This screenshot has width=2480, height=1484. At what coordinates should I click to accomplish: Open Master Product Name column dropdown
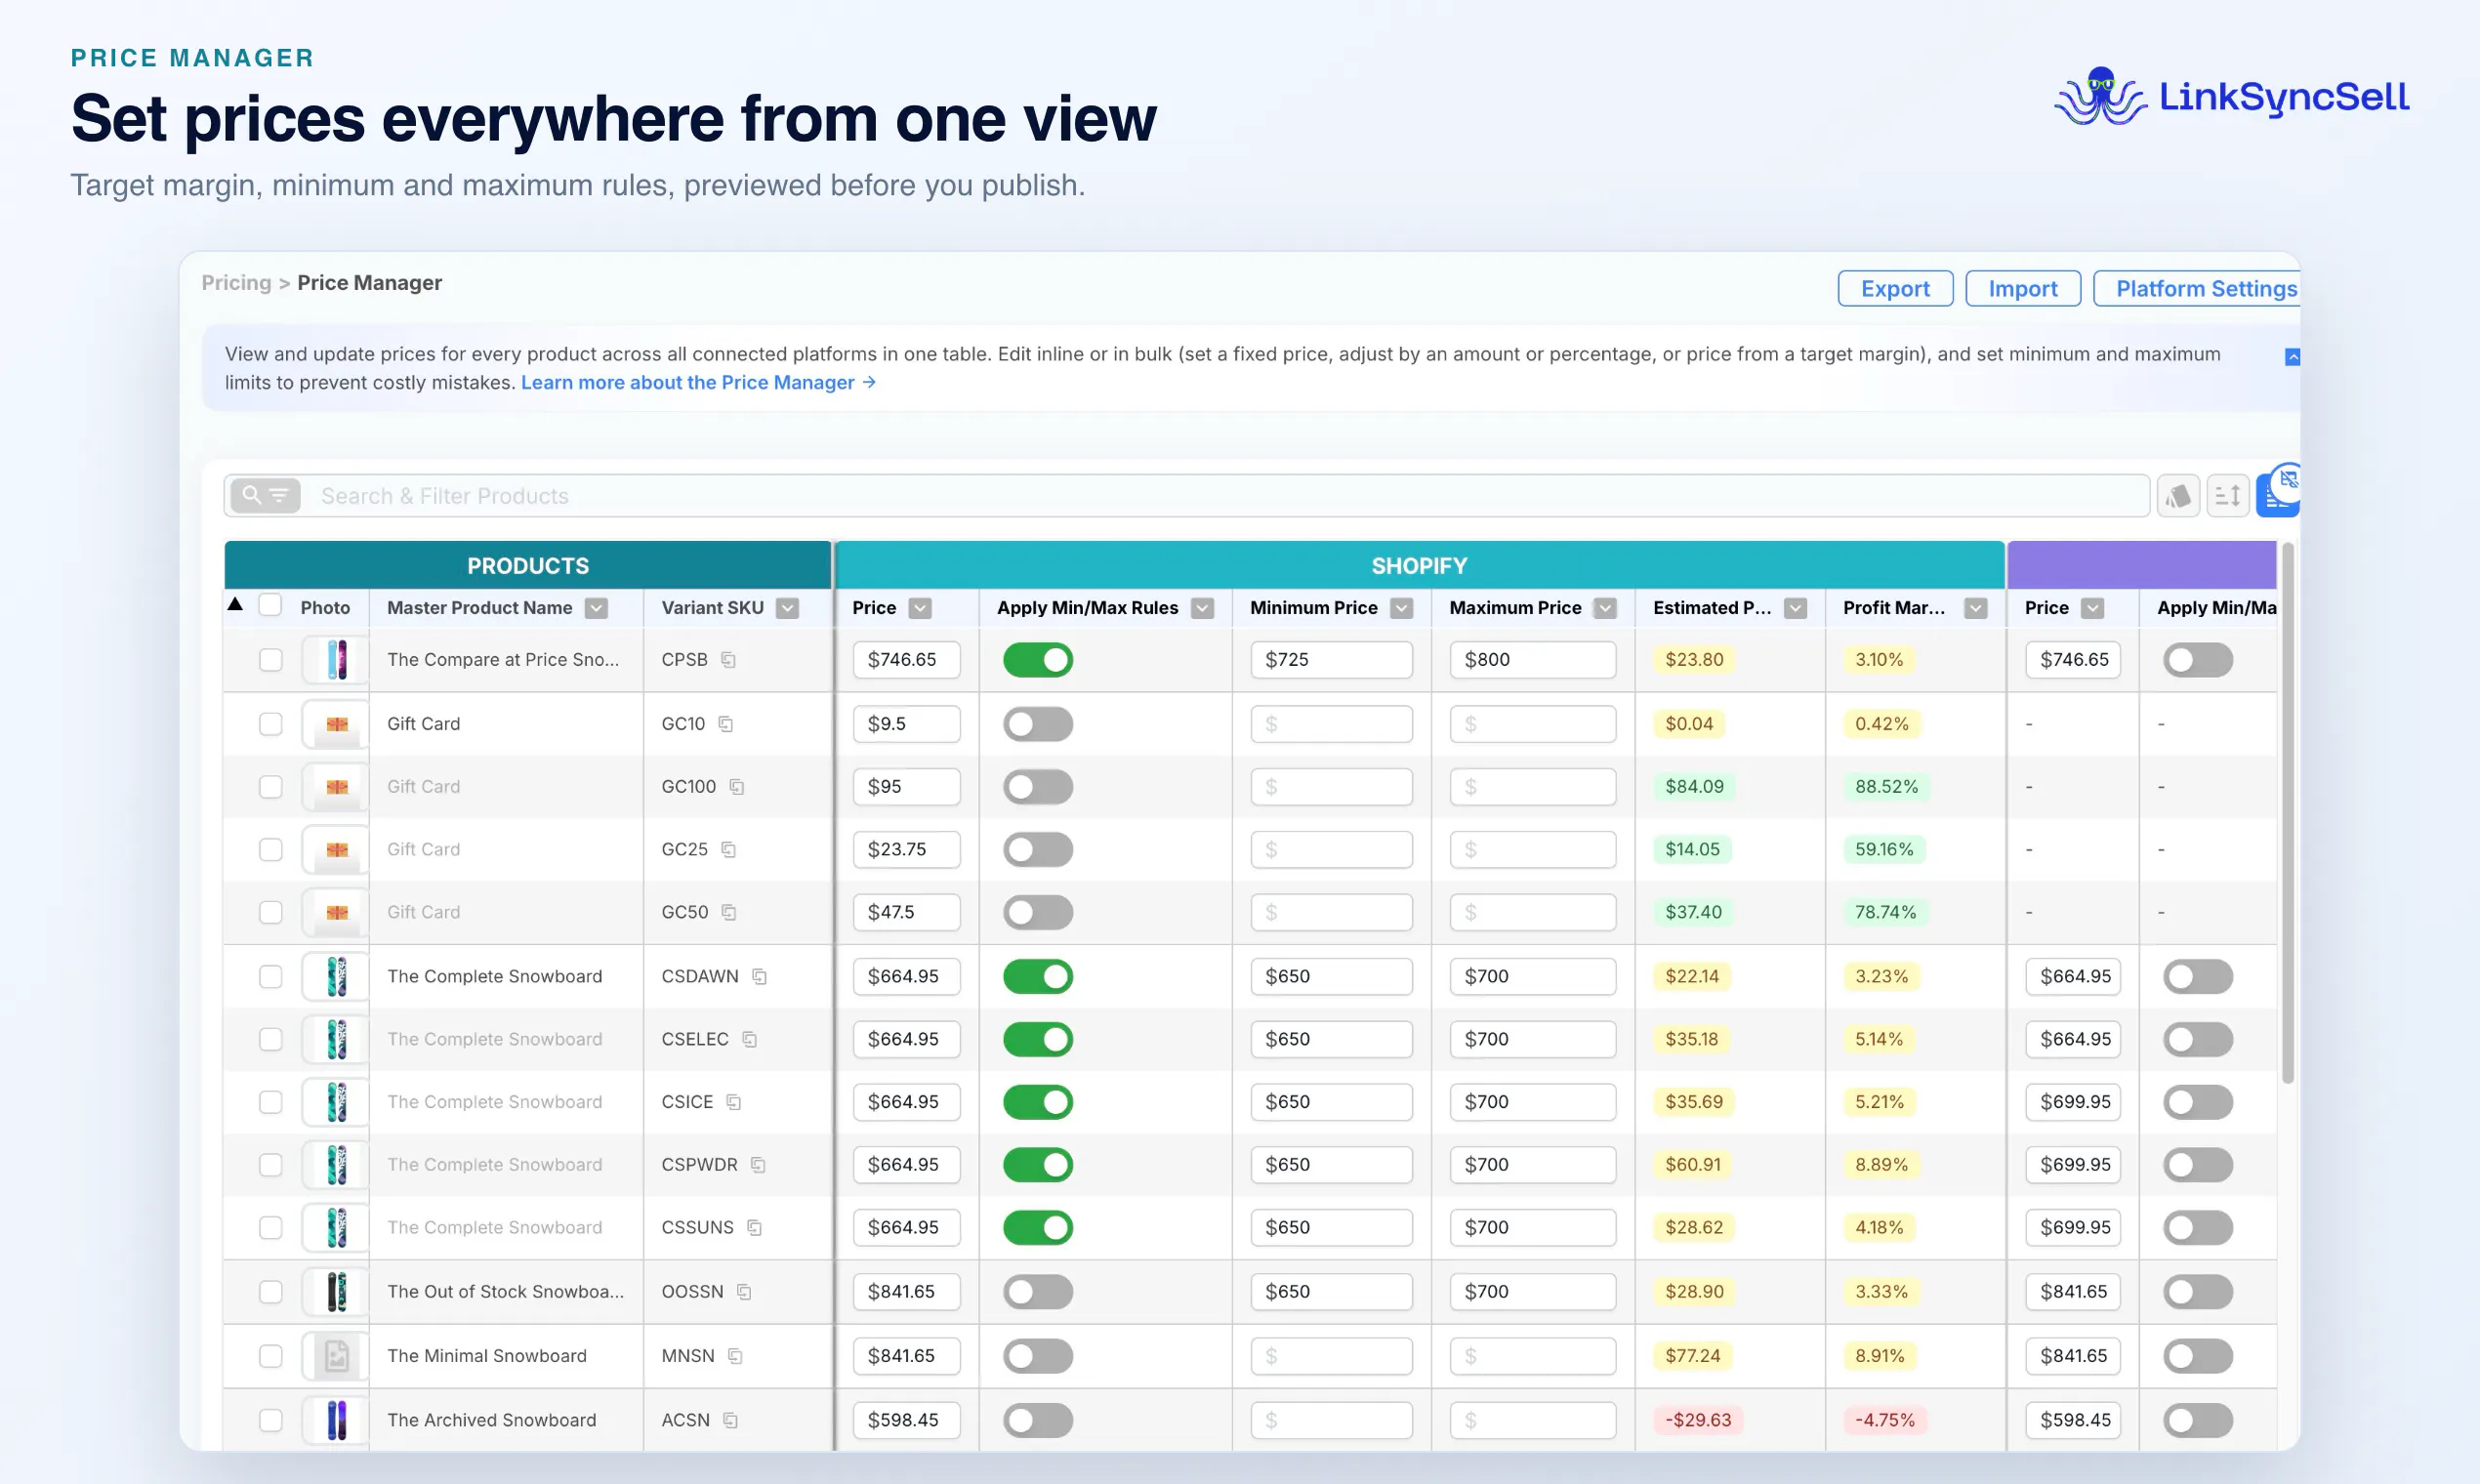[597, 608]
